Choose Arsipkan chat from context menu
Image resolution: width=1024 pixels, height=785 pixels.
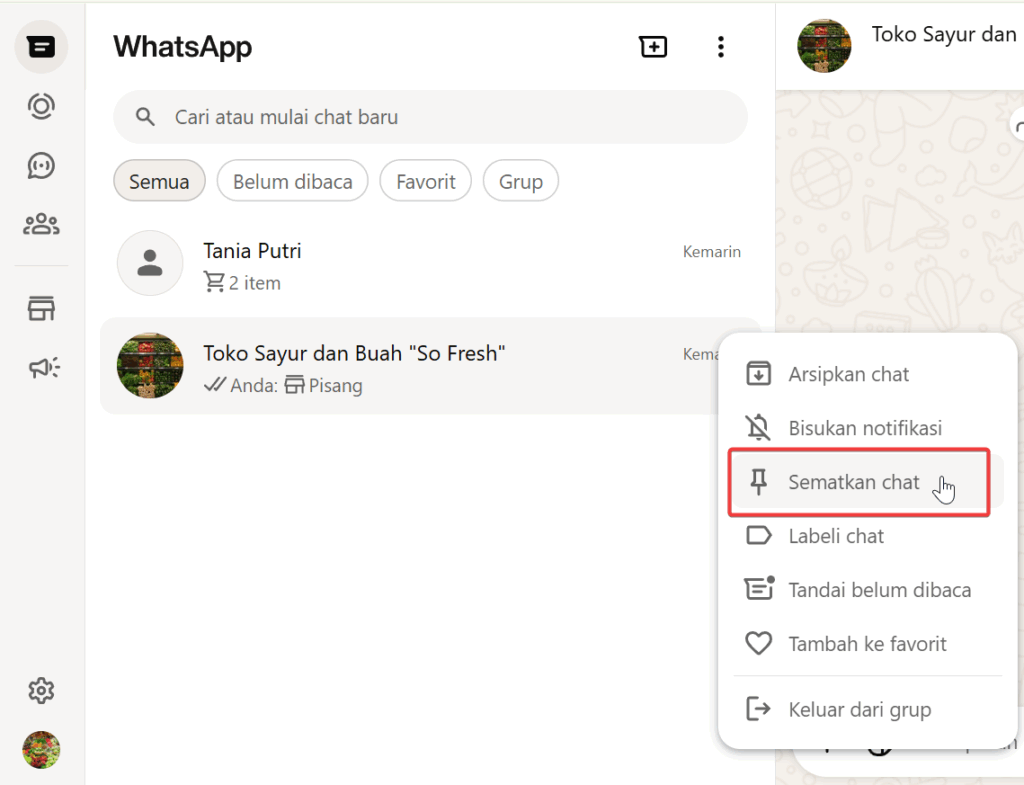[848, 374]
